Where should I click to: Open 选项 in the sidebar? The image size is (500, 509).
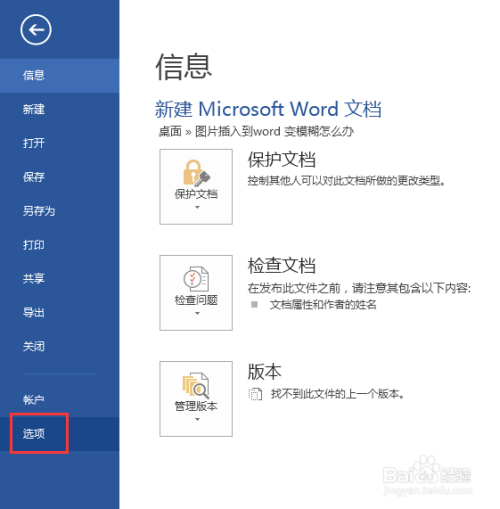tap(60, 434)
